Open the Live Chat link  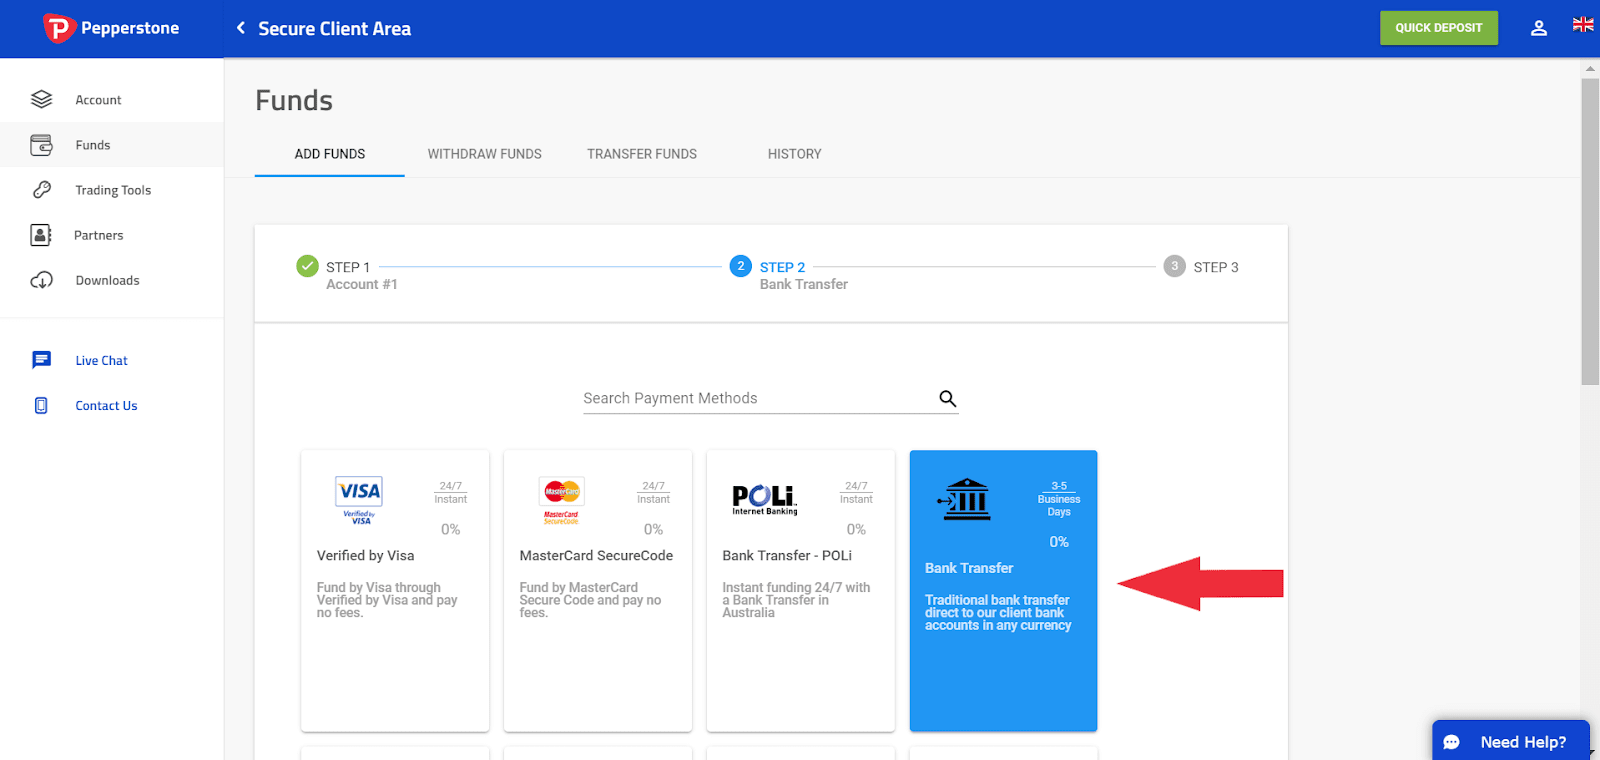(102, 361)
